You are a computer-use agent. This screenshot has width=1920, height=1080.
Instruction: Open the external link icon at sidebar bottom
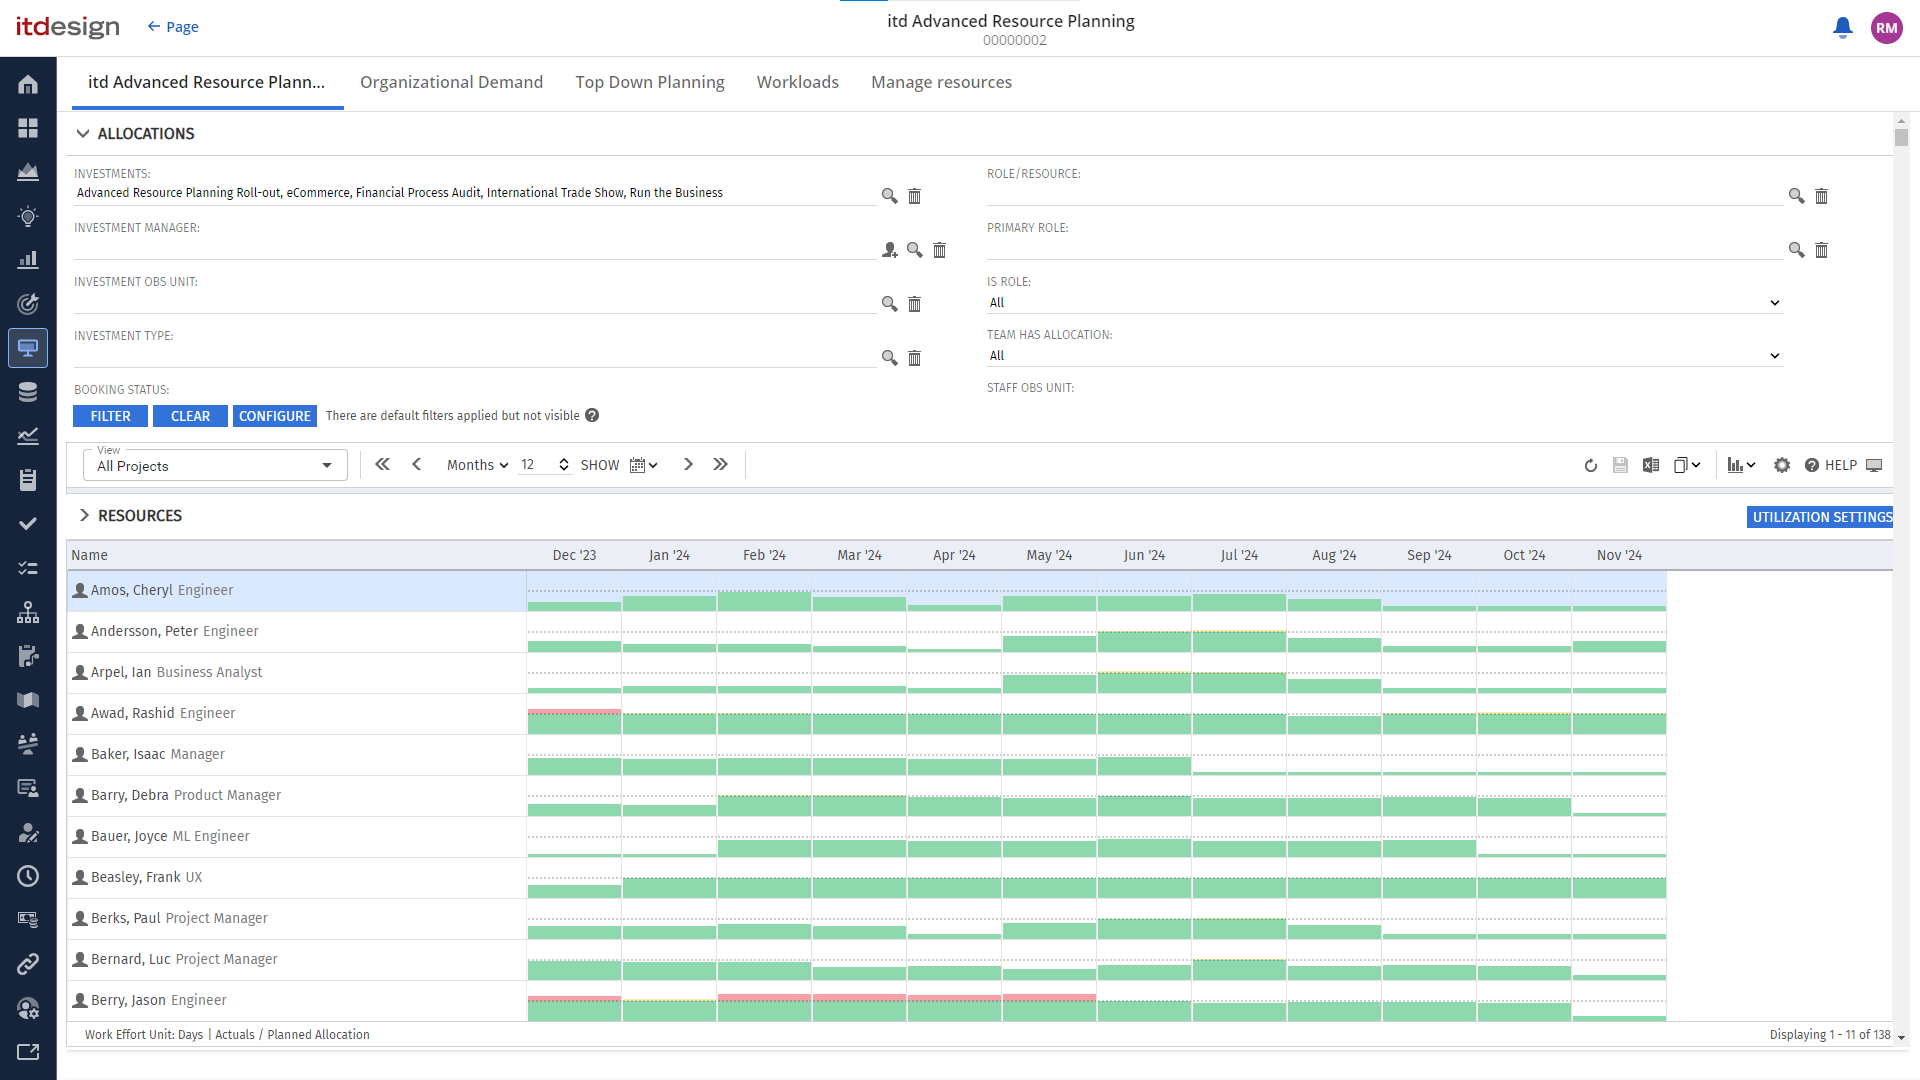tap(28, 1052)
